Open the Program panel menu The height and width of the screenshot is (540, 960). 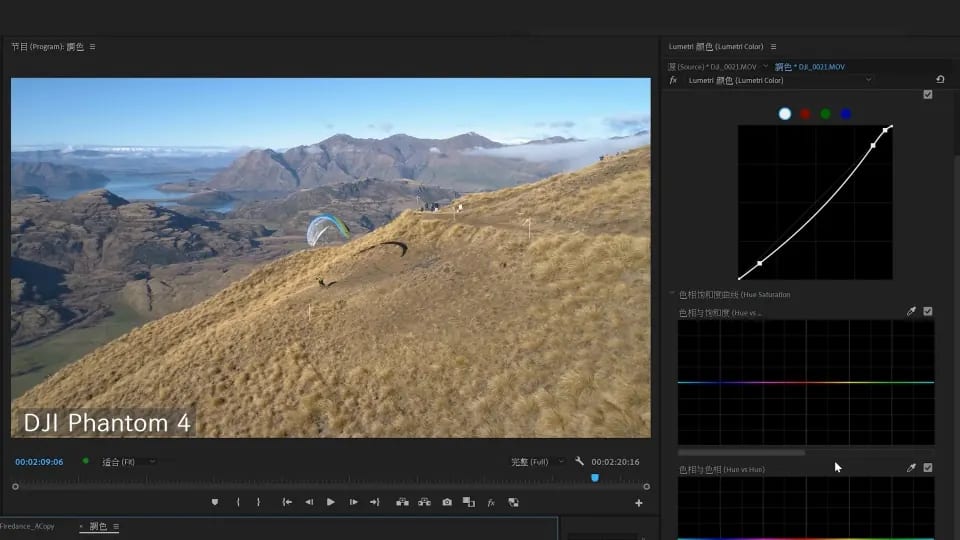pos(92,47)
